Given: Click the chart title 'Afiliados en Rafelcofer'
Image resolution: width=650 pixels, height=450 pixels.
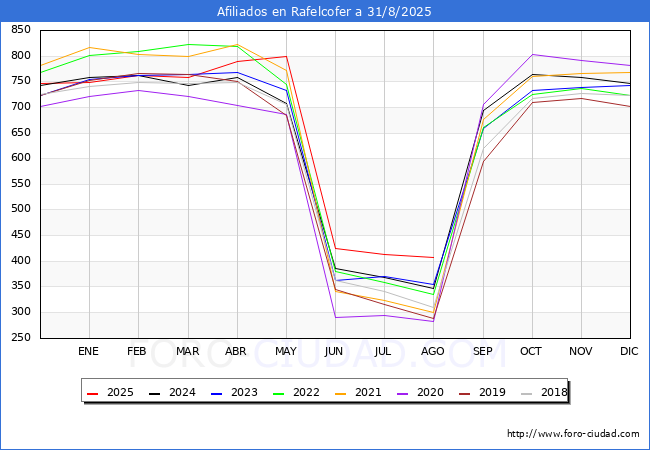Looking at the screenshot, I should [x=325, y=11].
